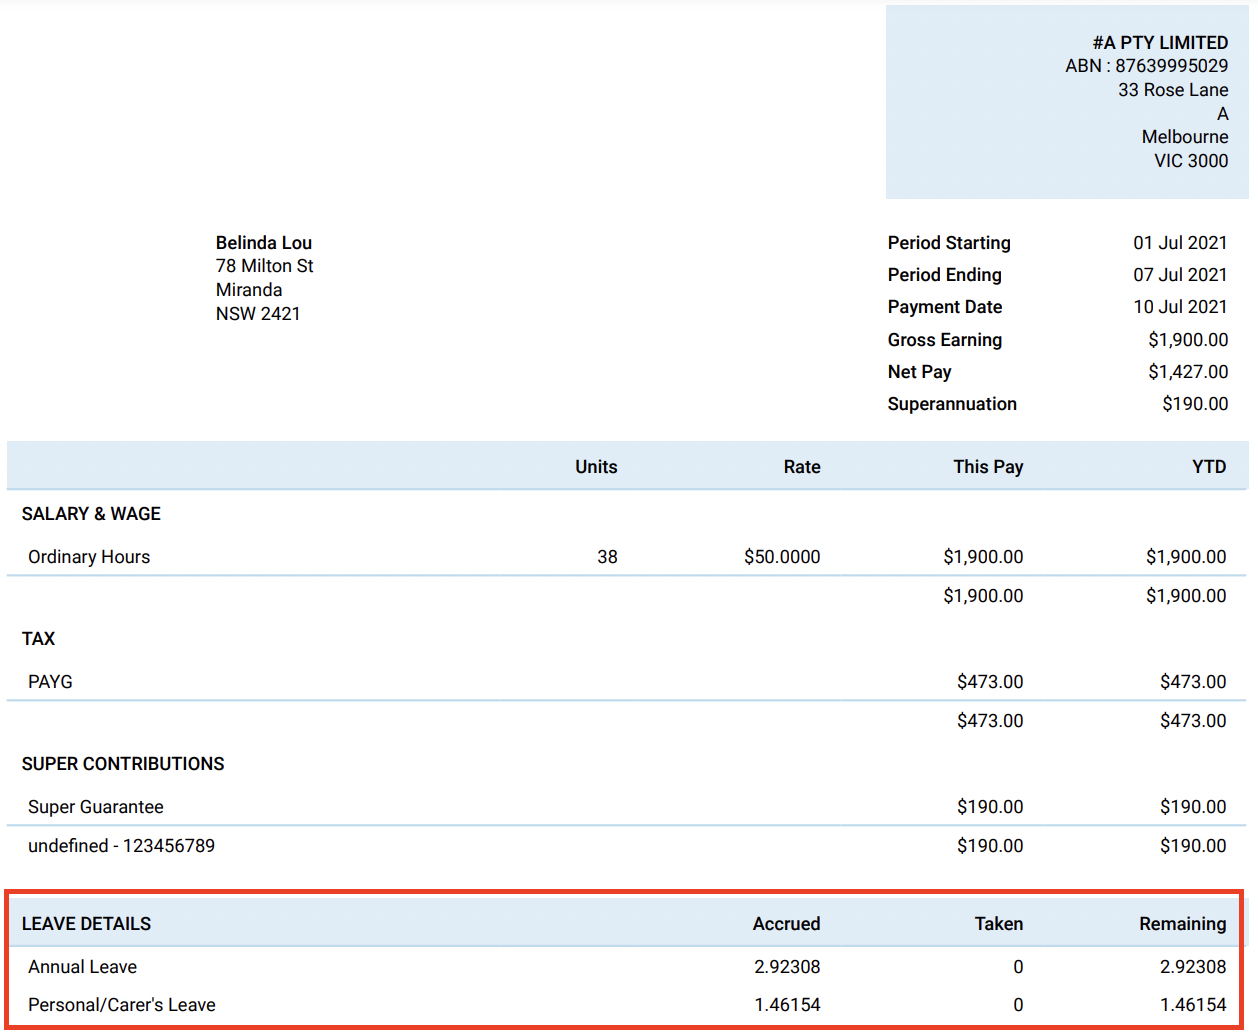1258x1032 pixels.
Task: Select the Gross Earning amount $1,900.00
Action: (x=1188, y=339)
